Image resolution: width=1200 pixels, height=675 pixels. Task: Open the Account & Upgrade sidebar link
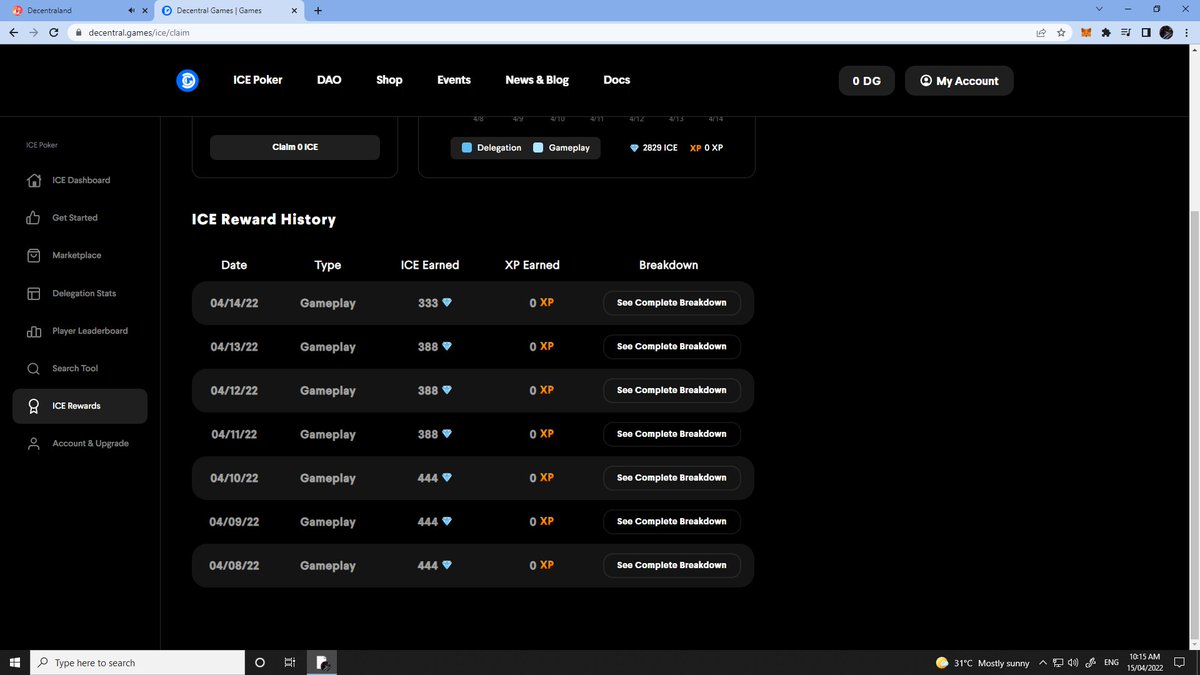[x=91, y=443]
